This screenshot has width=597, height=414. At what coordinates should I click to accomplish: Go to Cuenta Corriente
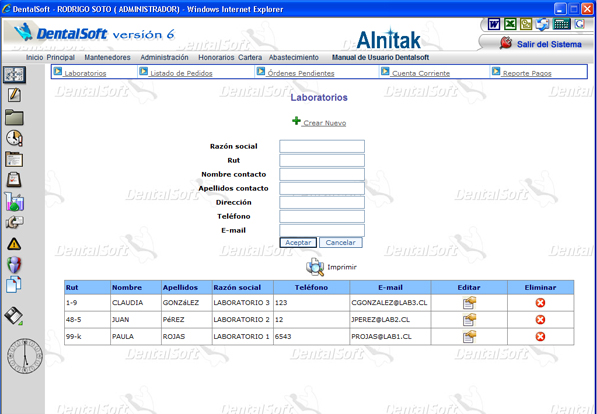(x=421, y=74)
